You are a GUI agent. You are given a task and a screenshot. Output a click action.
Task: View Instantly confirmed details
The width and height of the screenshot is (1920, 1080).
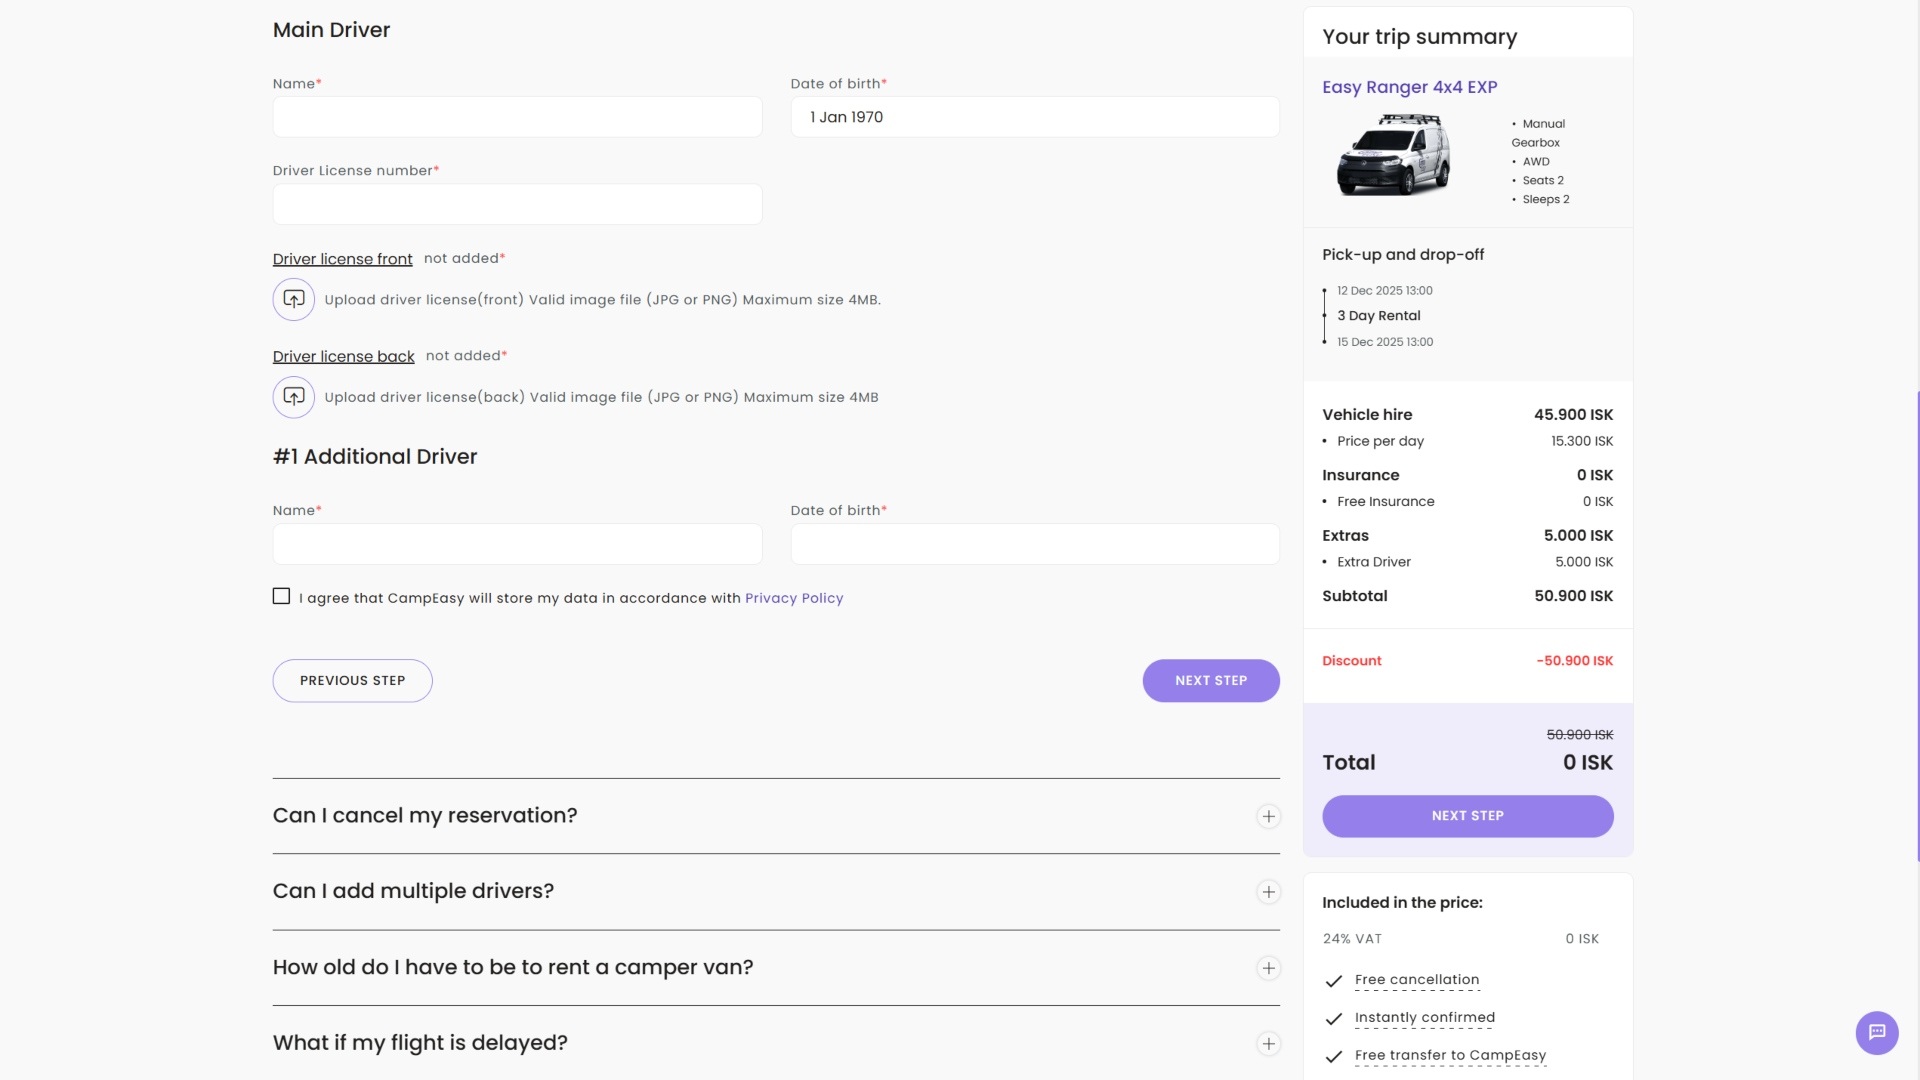pyautogui.click(x=1424, y=1017)
